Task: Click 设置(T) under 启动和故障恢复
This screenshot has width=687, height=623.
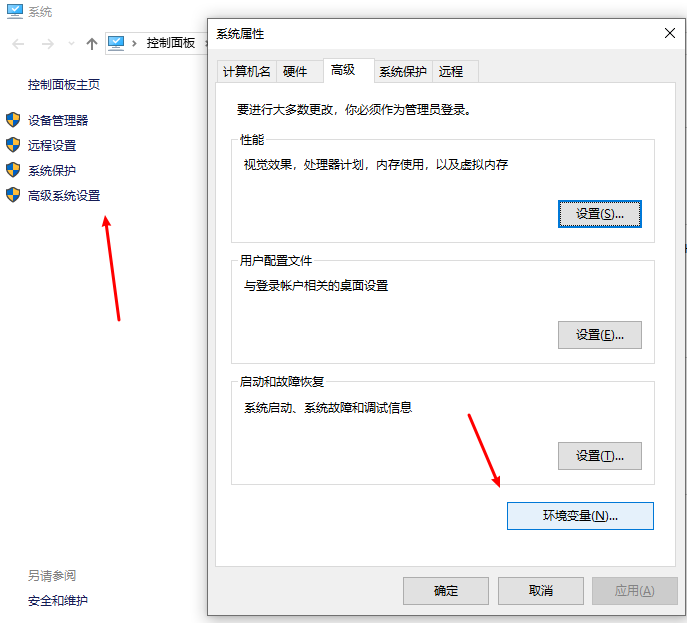Action: (599, 456)
